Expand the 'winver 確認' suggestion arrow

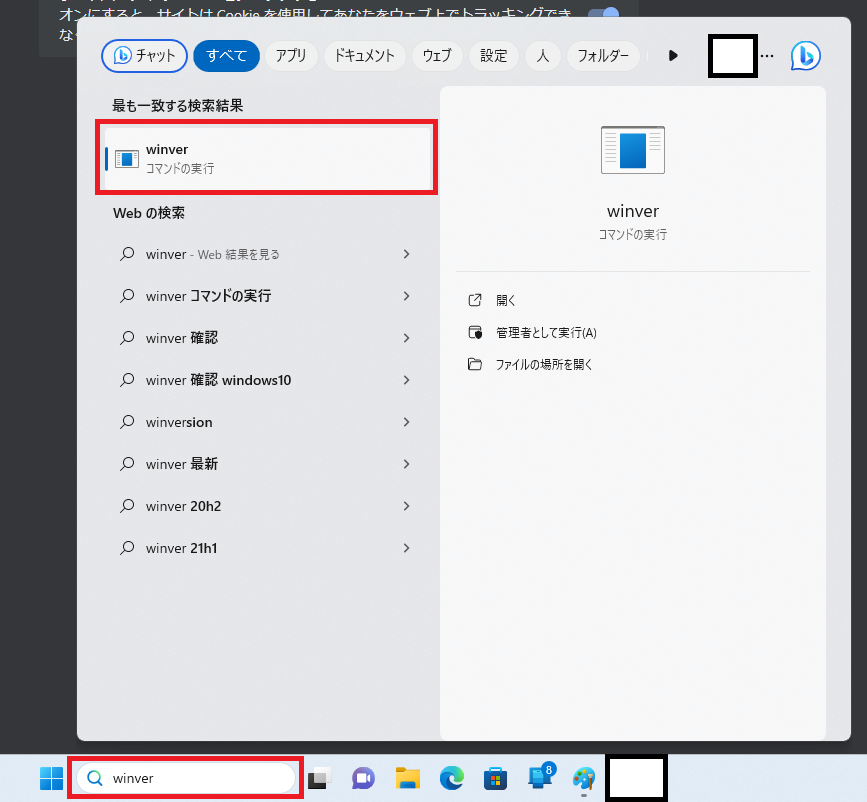click(406, 338)
